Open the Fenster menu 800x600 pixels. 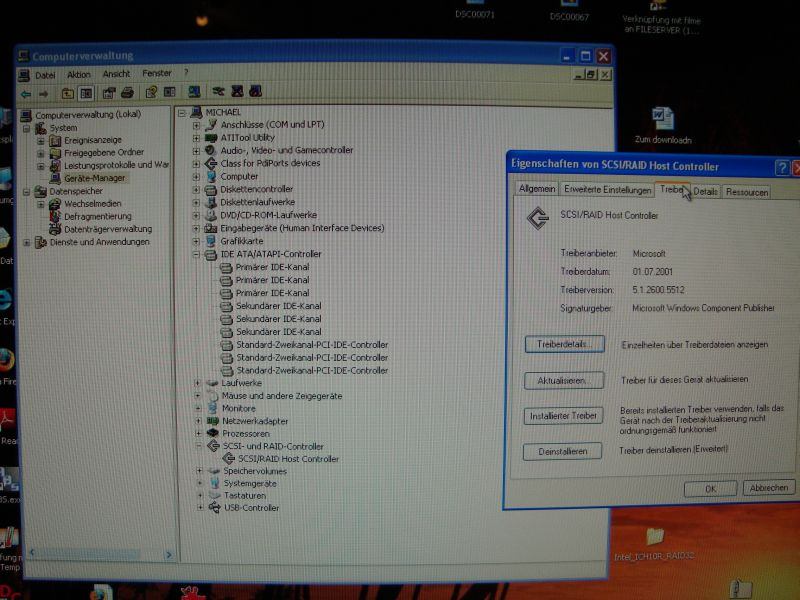157,73
